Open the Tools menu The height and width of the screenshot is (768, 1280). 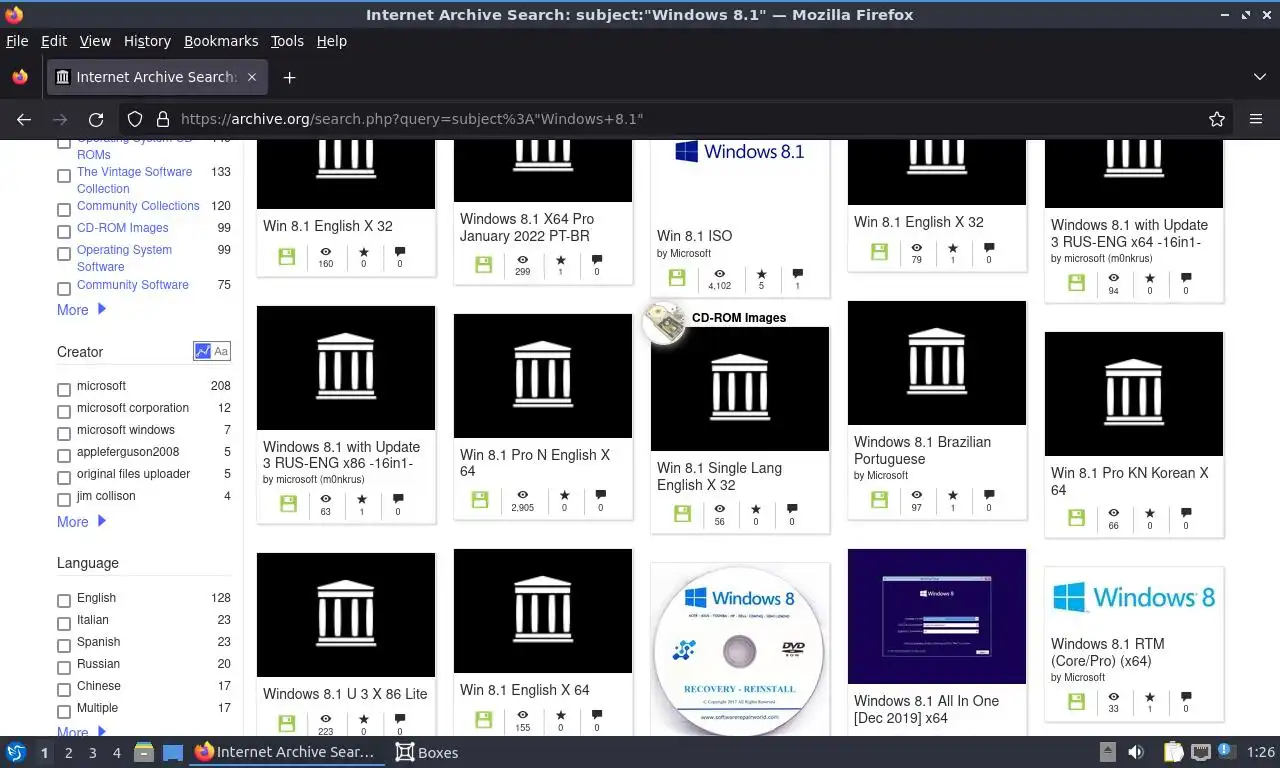[287, 41]
